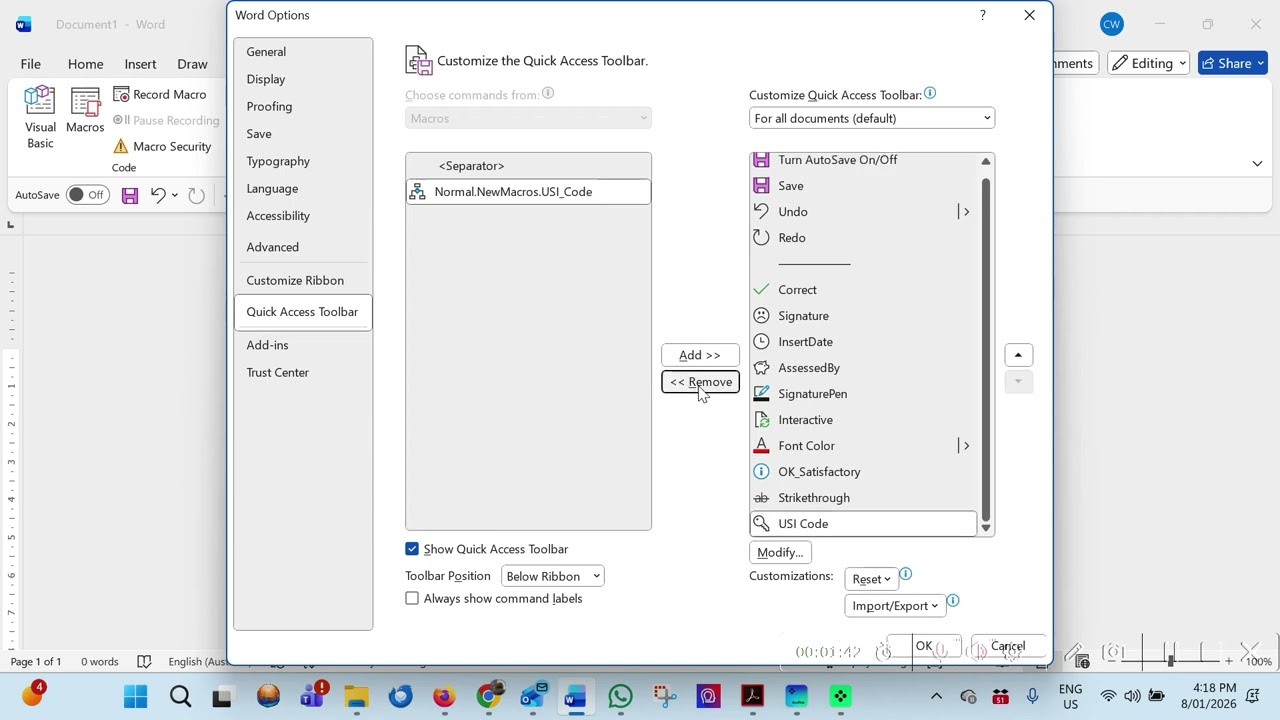The width and height of the screenshot is (1280, 720).
Task: Switch to Insert ribbon tab
Action: point(140,64)
